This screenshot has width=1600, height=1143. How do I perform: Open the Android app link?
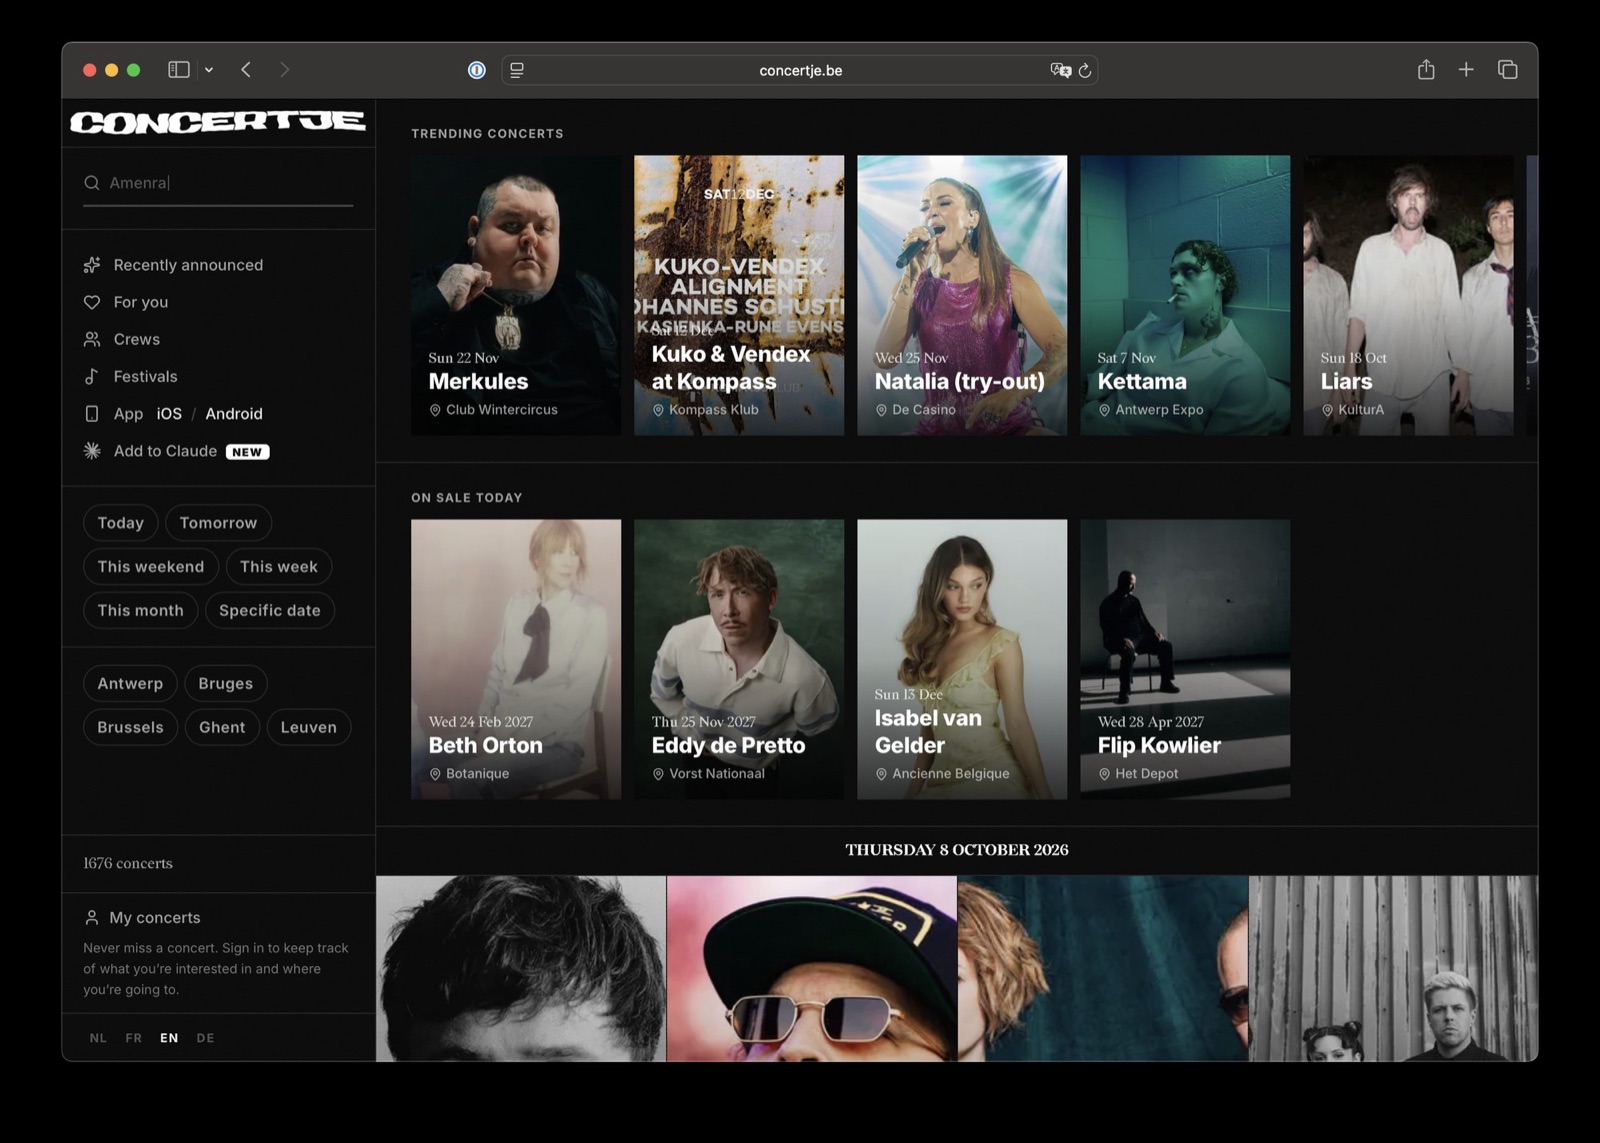[234, 414]
